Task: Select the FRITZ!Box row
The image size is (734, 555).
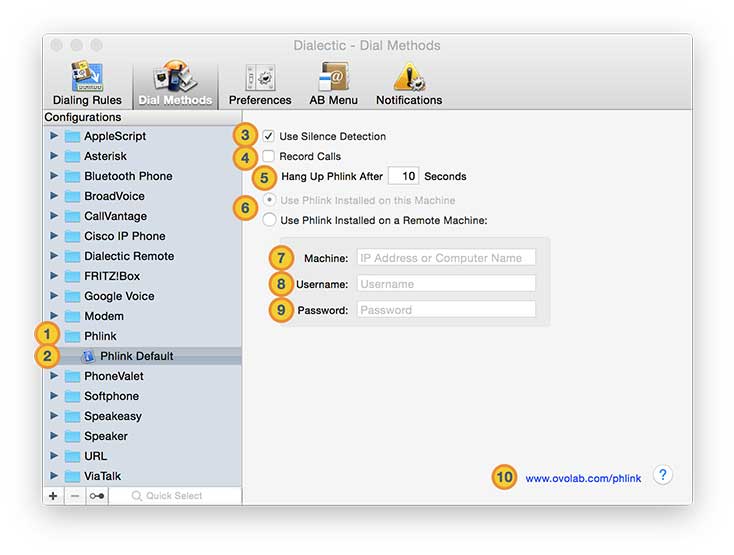Action: [142, 276]
